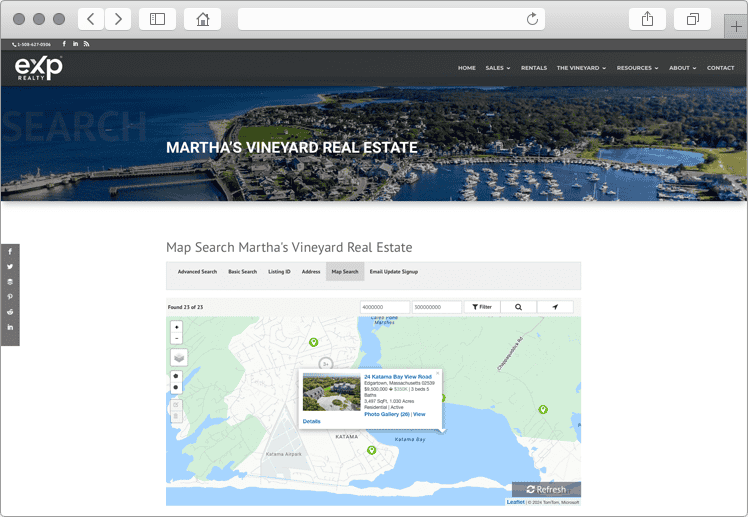Go forward using the browser forward arrow

(118, 19)
